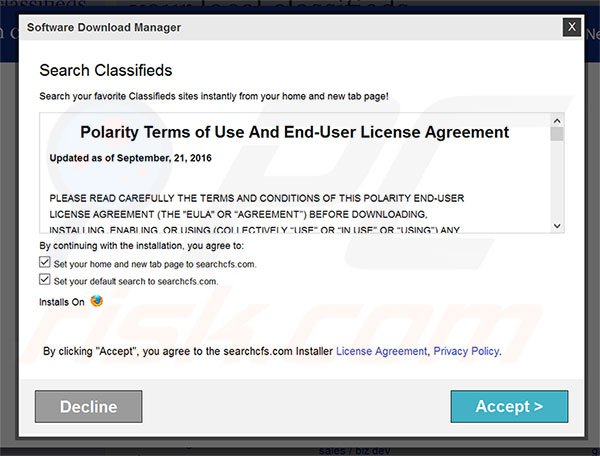Viewport: 600px width, 456px height.
Task: Click 'By continuing with the installation' text
Action: (x=141, y=246)
